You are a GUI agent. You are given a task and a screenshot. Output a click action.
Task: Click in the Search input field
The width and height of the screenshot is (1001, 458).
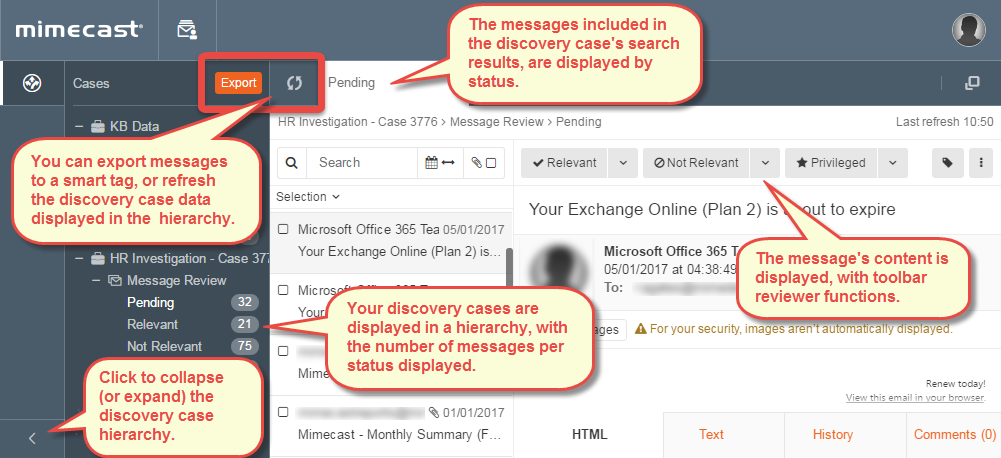pos(362,163)
